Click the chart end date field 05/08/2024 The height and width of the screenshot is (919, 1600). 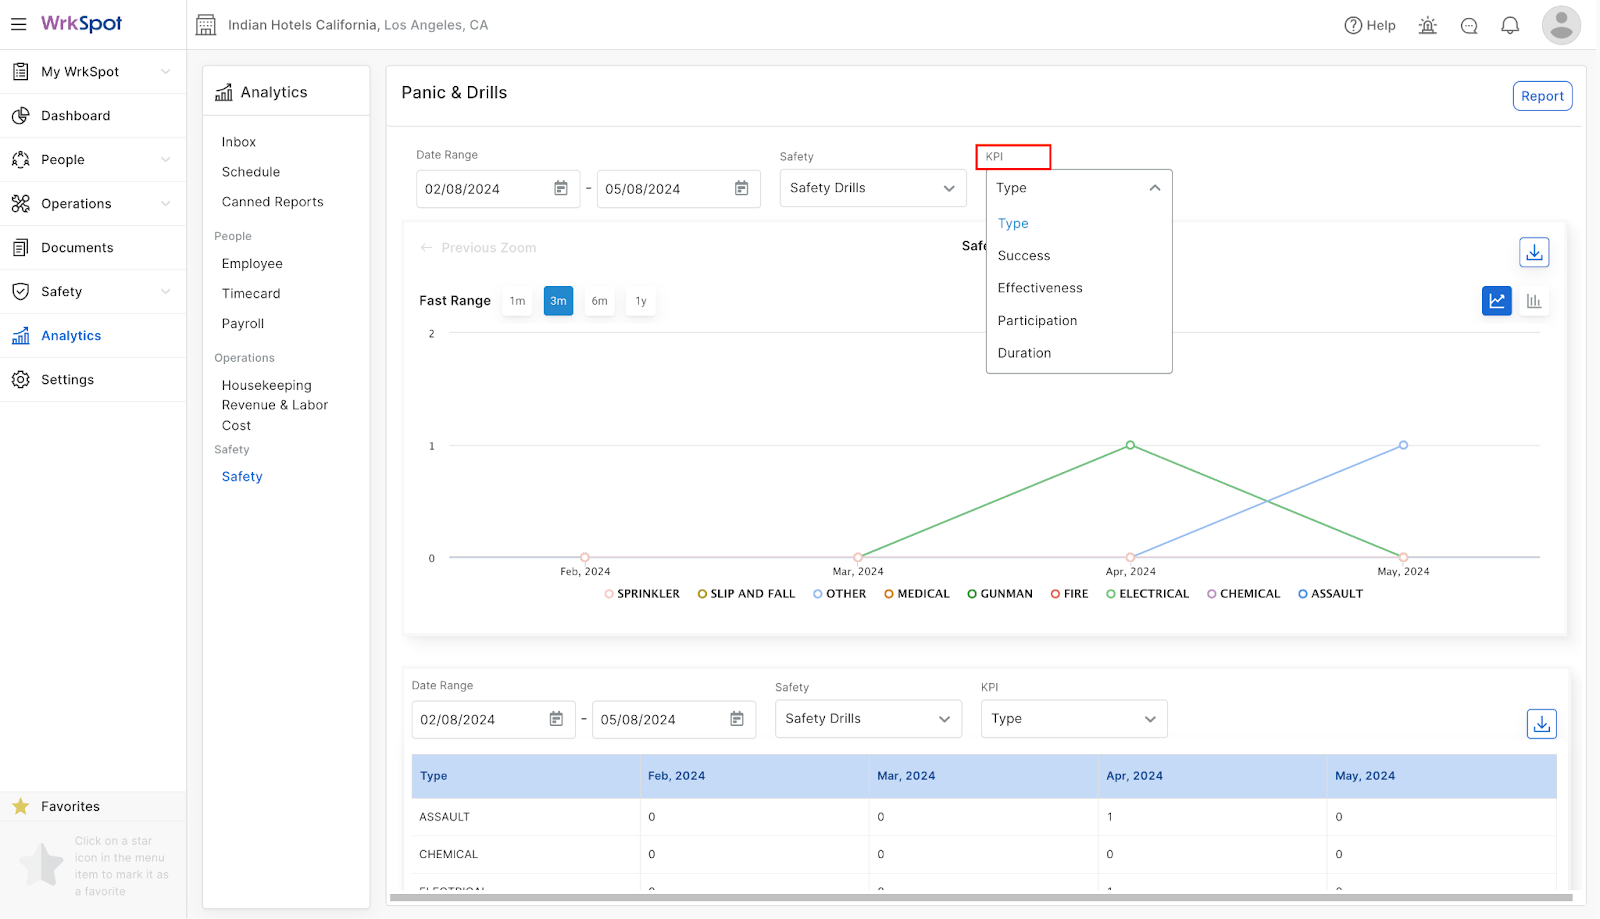(x=679, y=188)
